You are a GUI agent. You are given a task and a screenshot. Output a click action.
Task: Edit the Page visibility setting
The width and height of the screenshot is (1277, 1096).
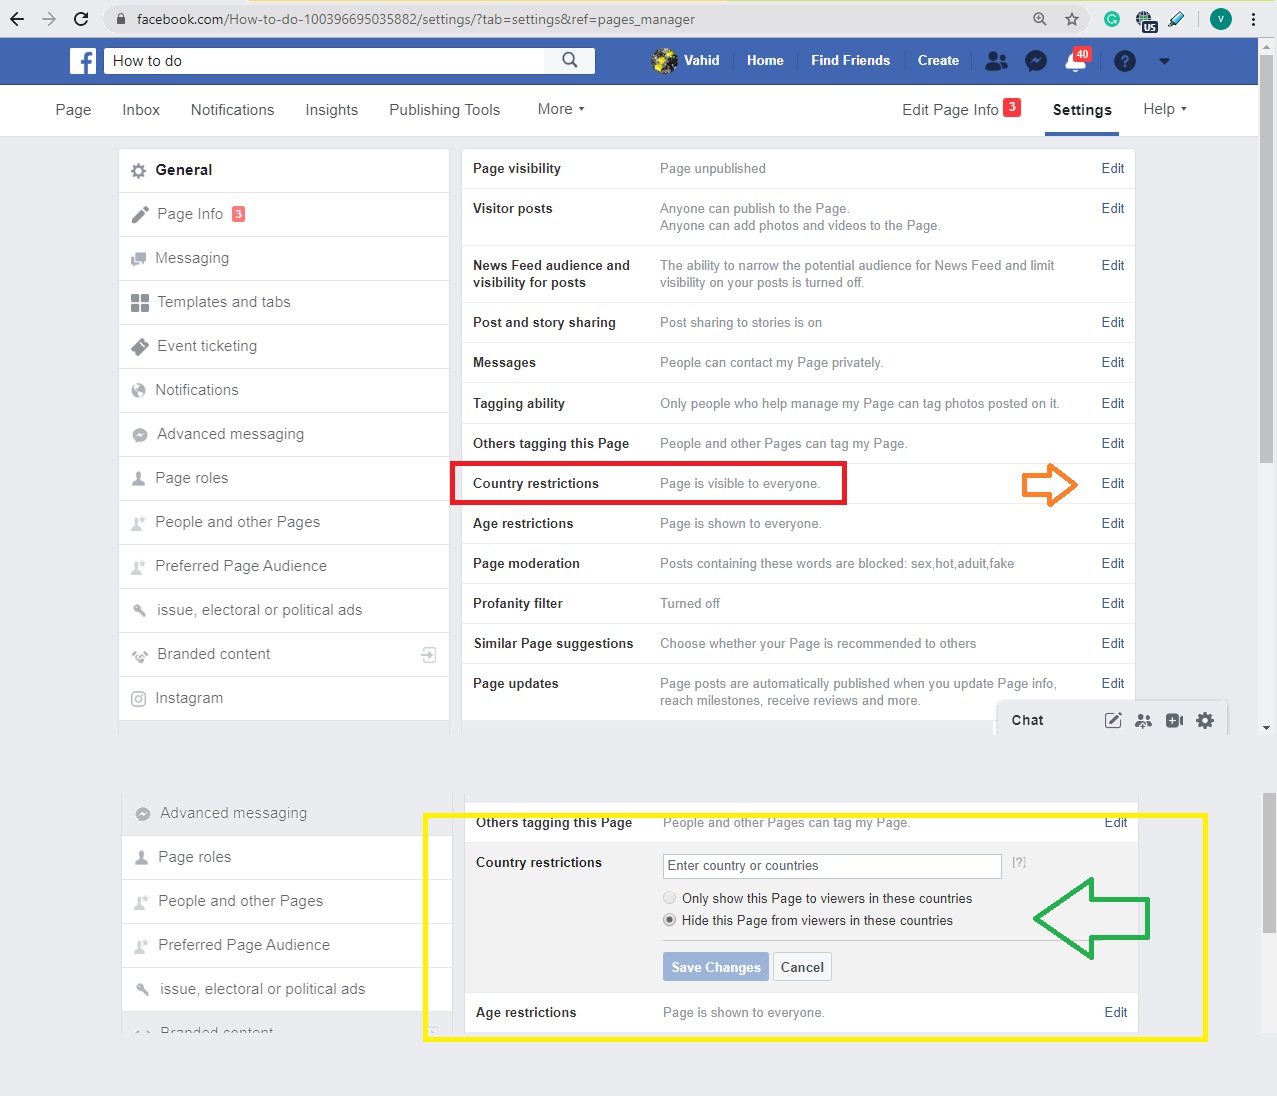click(x=1113, y=168)
